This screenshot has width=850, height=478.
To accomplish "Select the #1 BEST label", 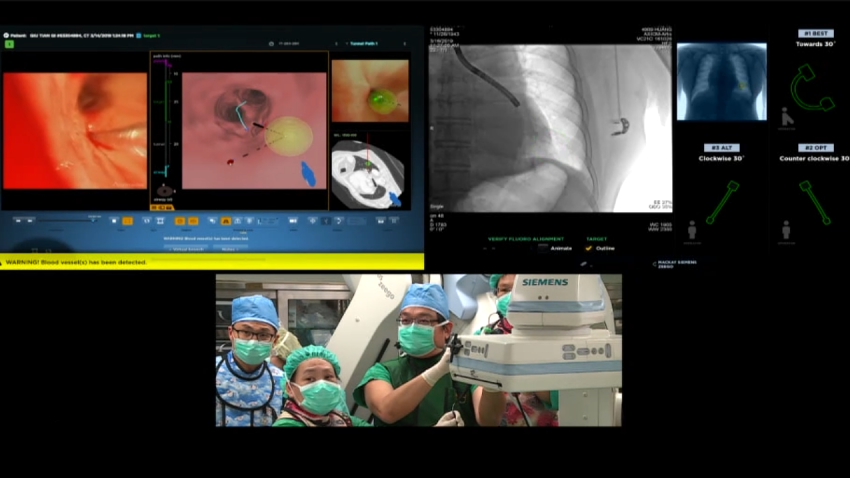I will 815,33.
